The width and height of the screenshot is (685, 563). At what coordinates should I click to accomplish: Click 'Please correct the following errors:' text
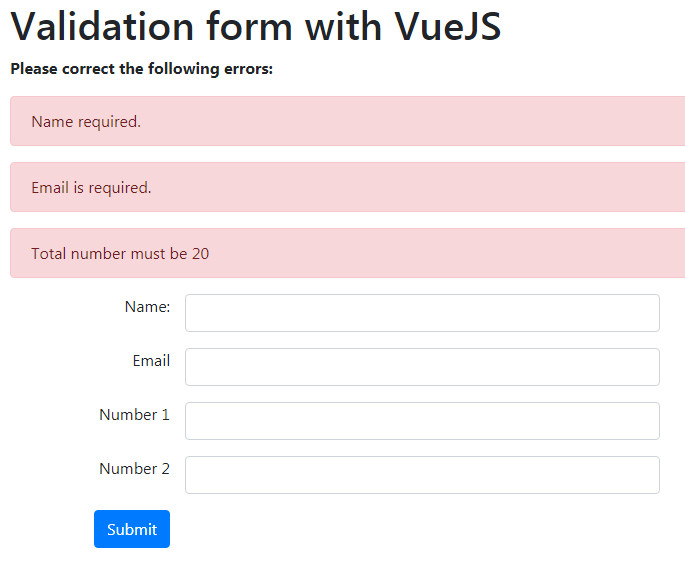tap(142, 69)
